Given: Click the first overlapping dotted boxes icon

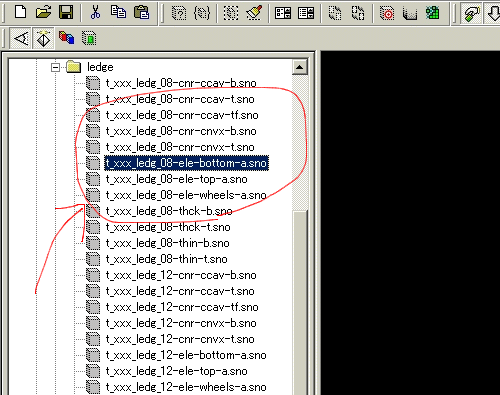Looking at the screenshot, I should point(335,13).
